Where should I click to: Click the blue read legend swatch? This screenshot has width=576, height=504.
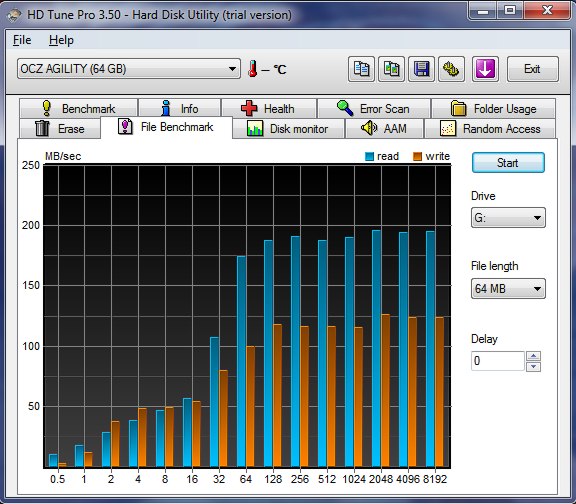369,156
